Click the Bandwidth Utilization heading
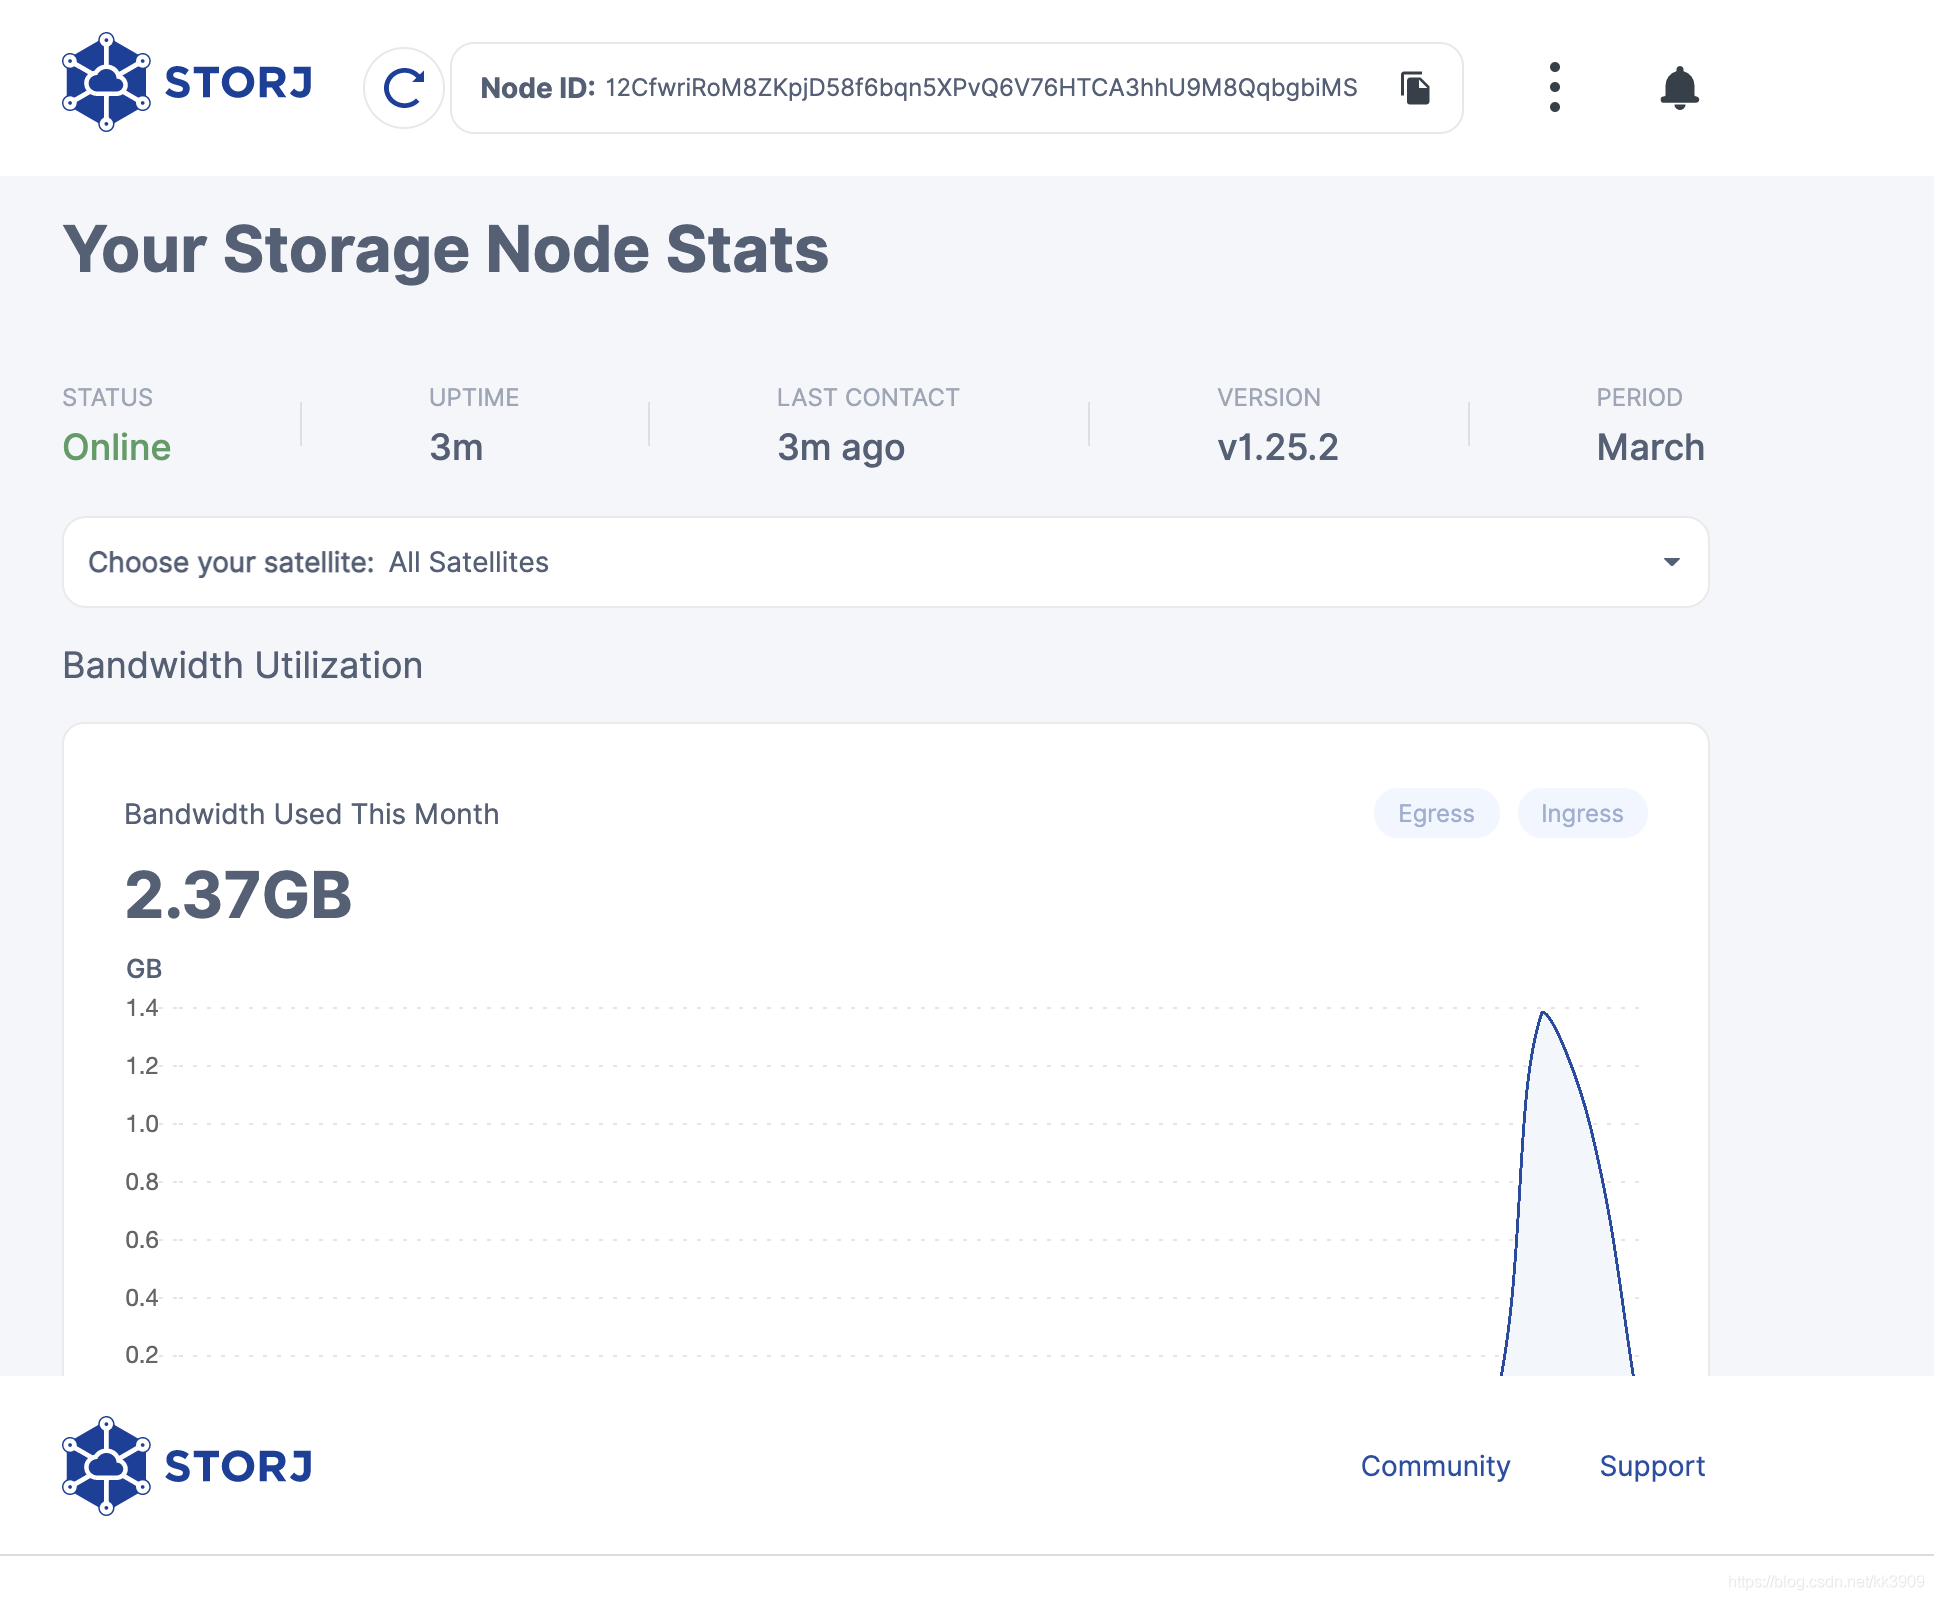 243,665
